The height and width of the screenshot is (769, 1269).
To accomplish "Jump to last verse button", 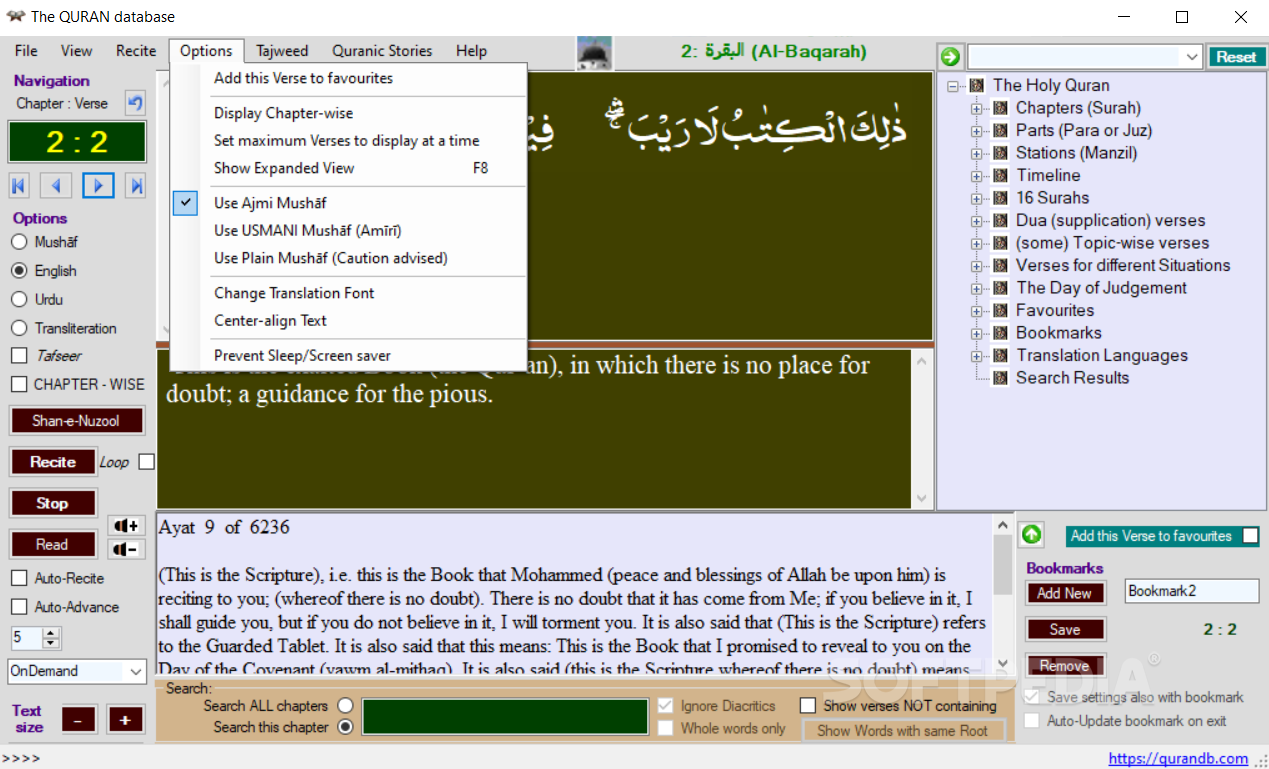I will tap(136, 185).
